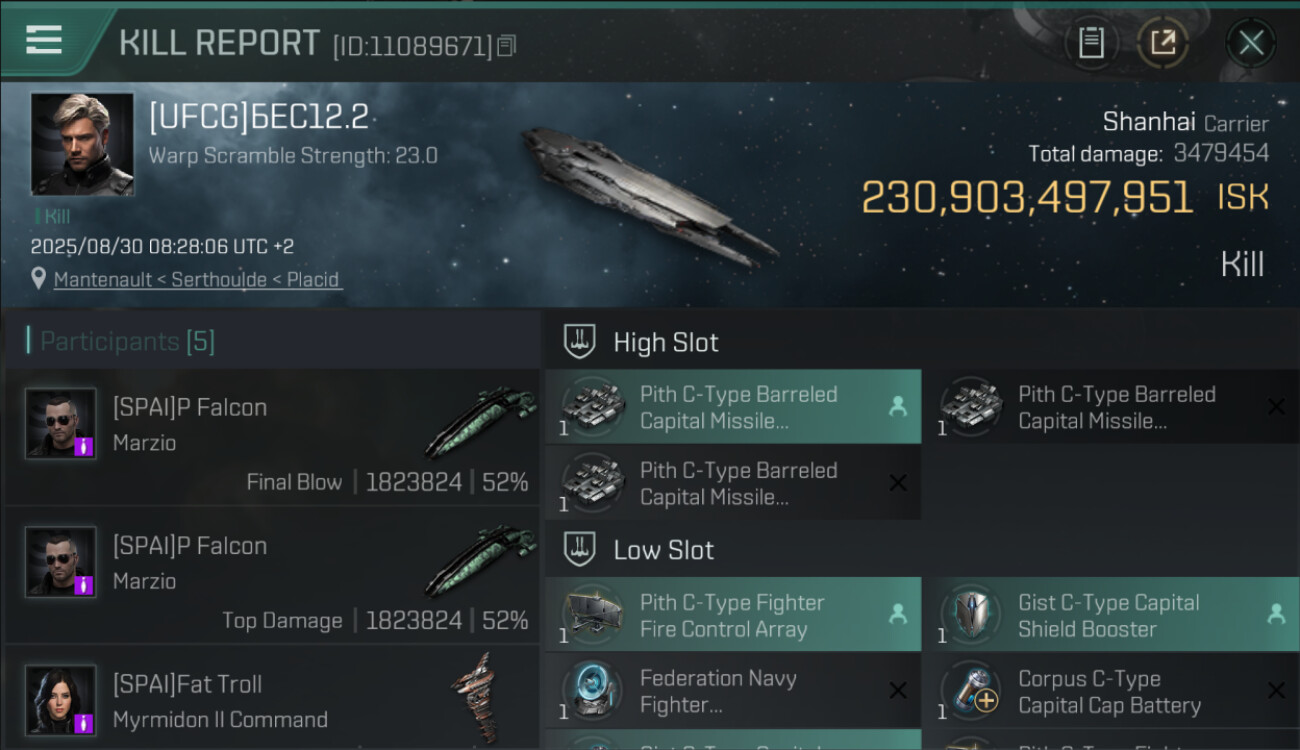Close the kill report window
This screenshot has width=1300, height=750.
(x=1251, y=42)
